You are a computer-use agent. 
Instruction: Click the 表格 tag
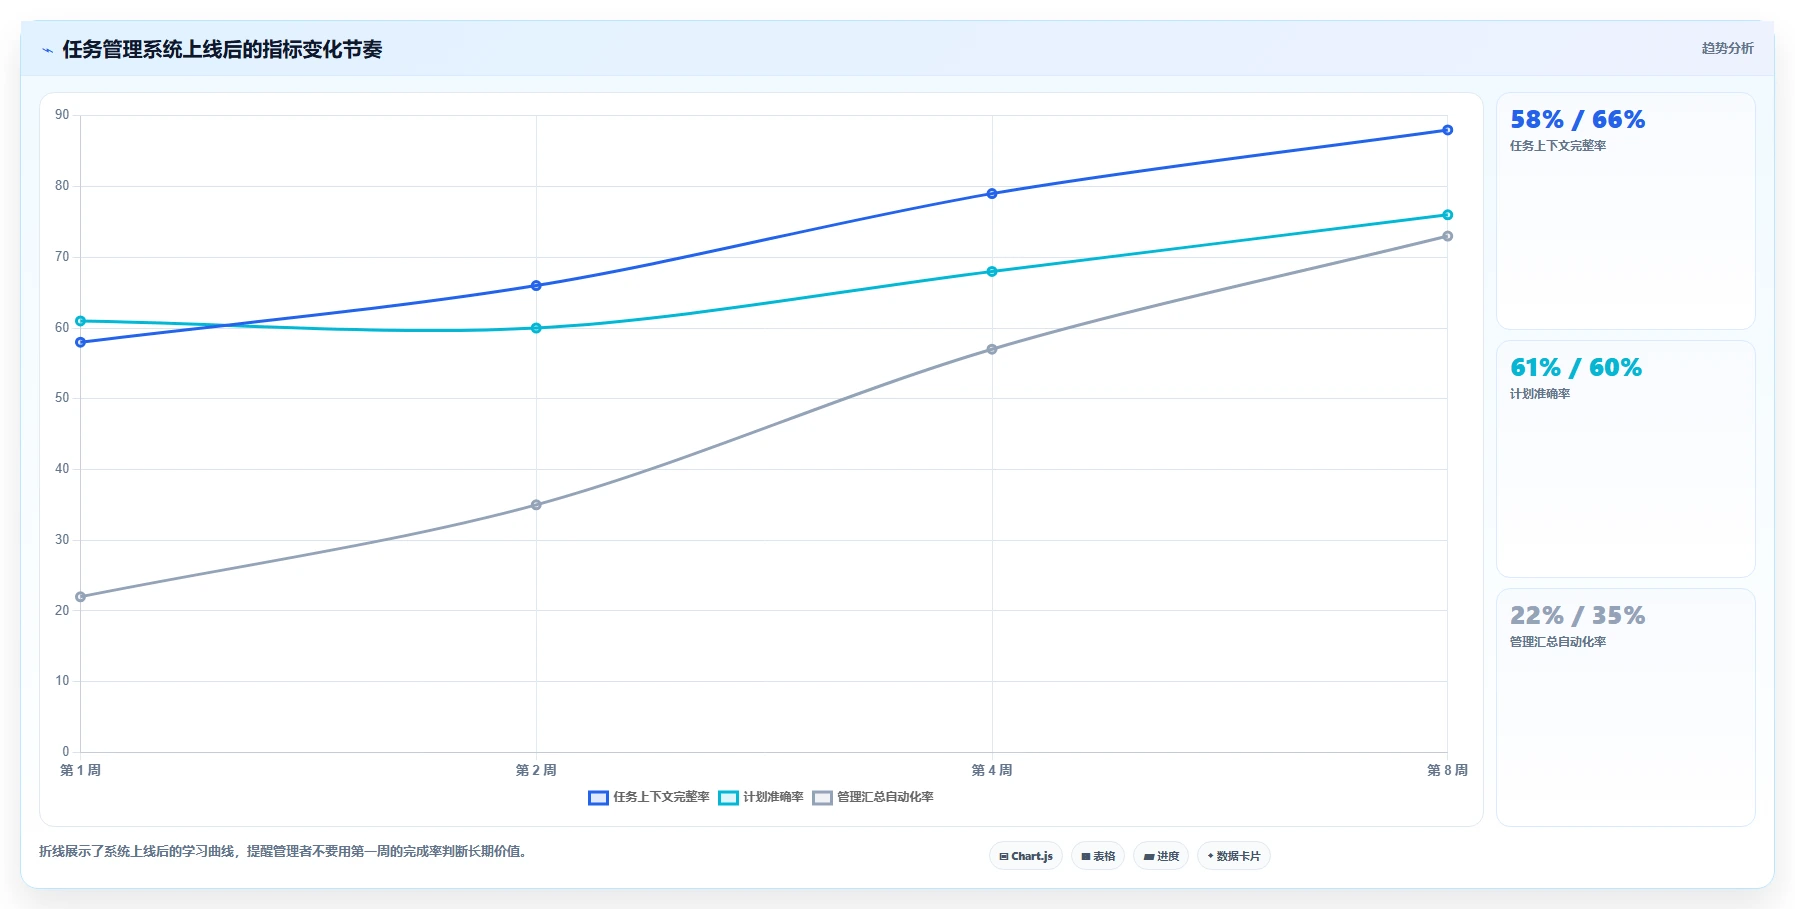[x=1098, y=856]
